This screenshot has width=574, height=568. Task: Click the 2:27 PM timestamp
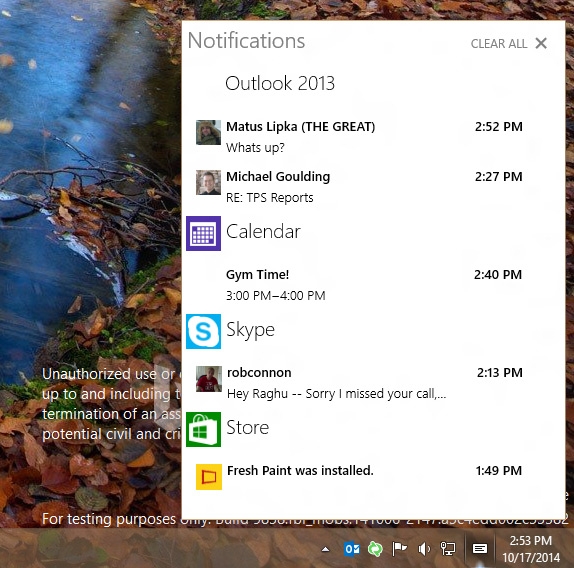tap(499, 176)
